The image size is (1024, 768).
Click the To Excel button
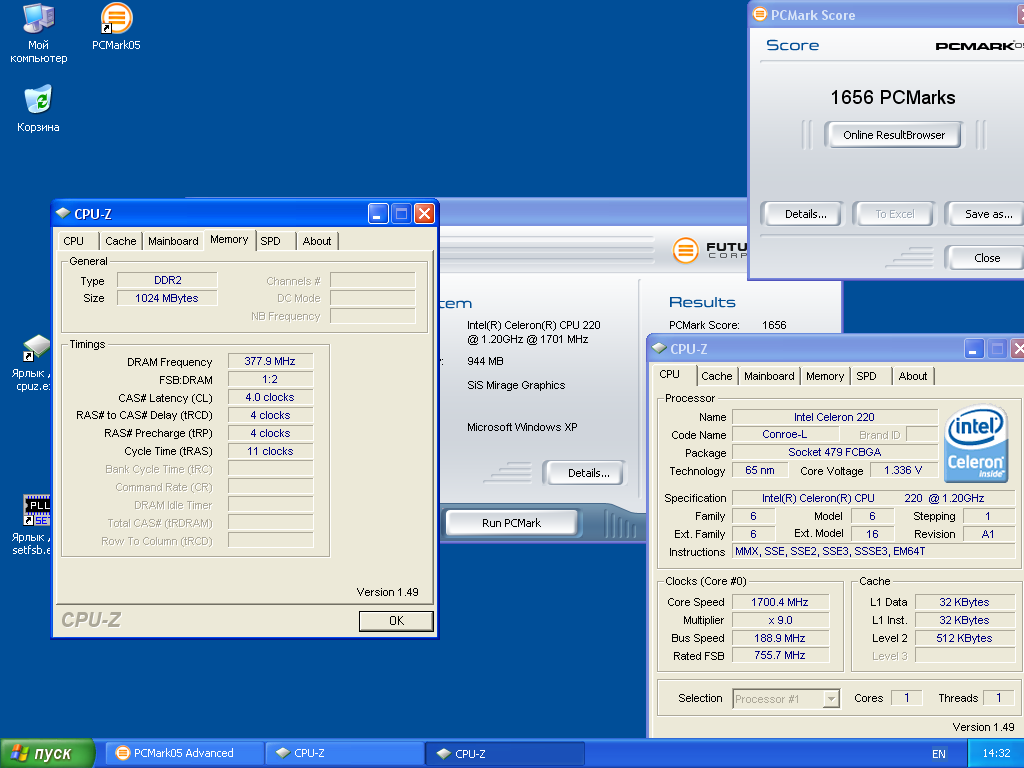(x=895, y=214)
